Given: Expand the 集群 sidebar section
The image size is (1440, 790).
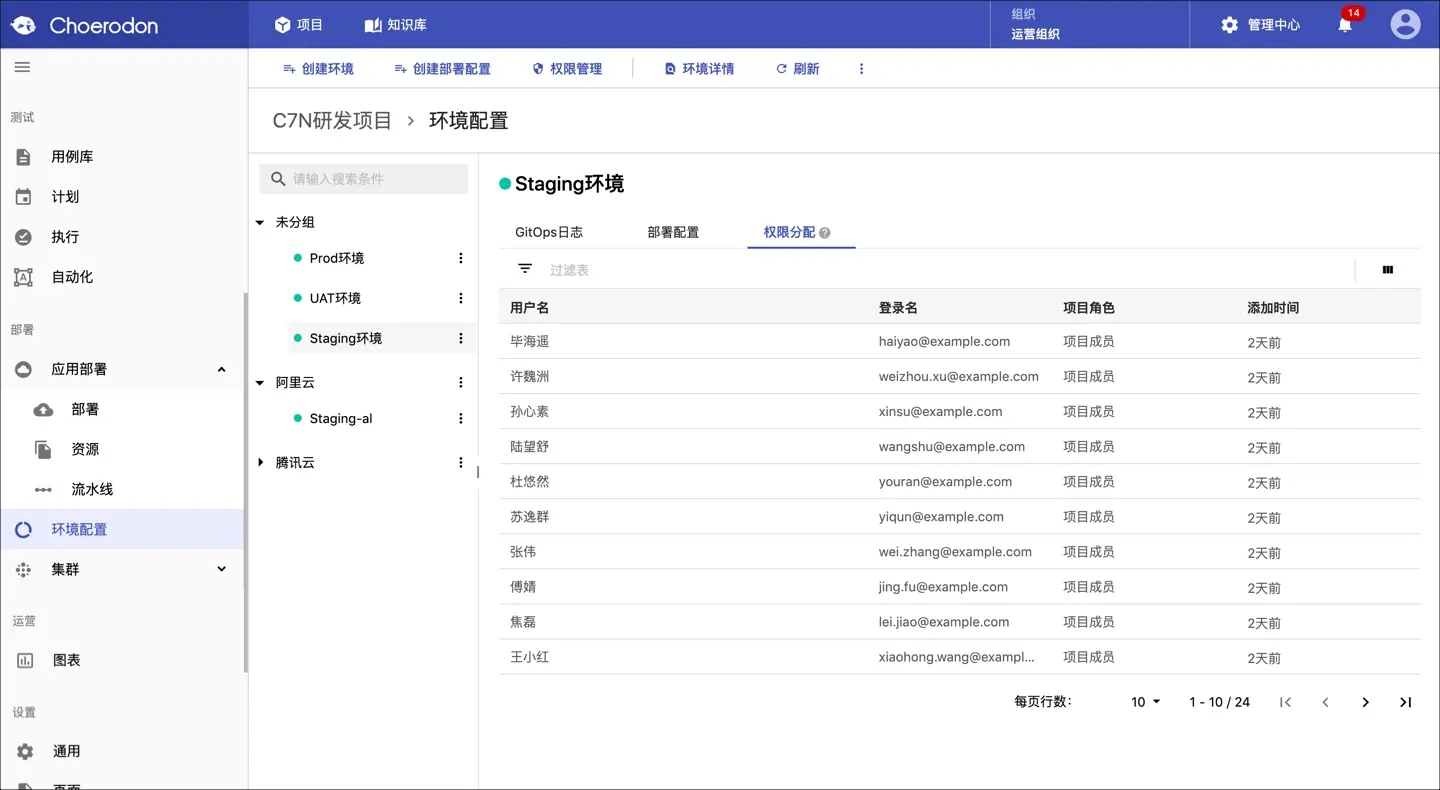Looking at the screenshot, I should click(221, 569).
